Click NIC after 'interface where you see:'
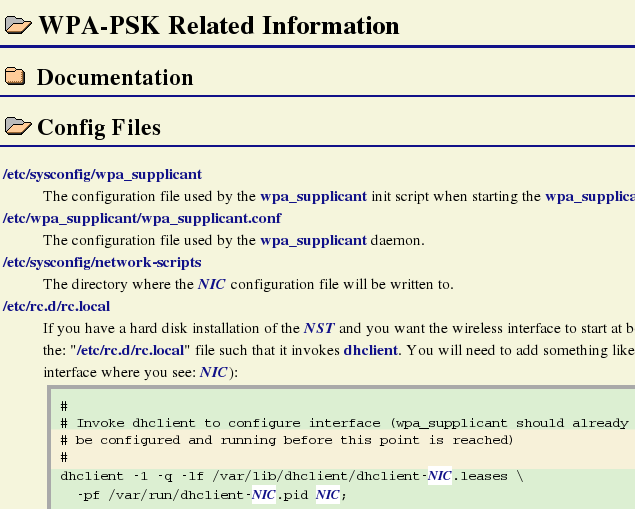 click(213, 372)
